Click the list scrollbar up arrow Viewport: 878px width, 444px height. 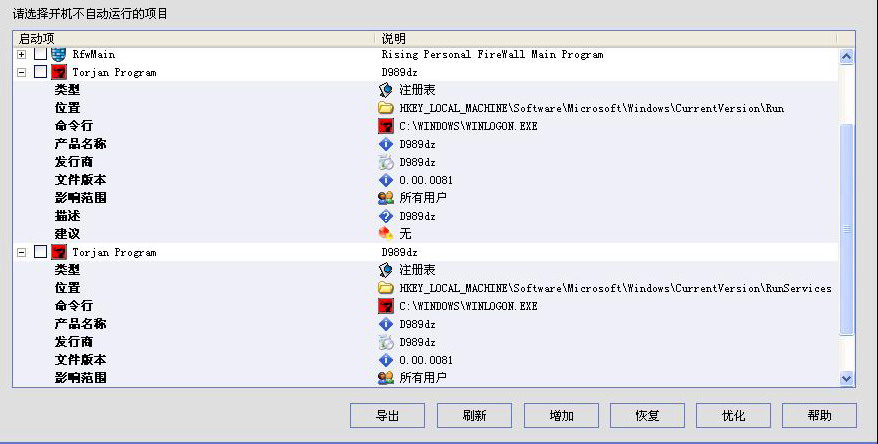point(847,56)
